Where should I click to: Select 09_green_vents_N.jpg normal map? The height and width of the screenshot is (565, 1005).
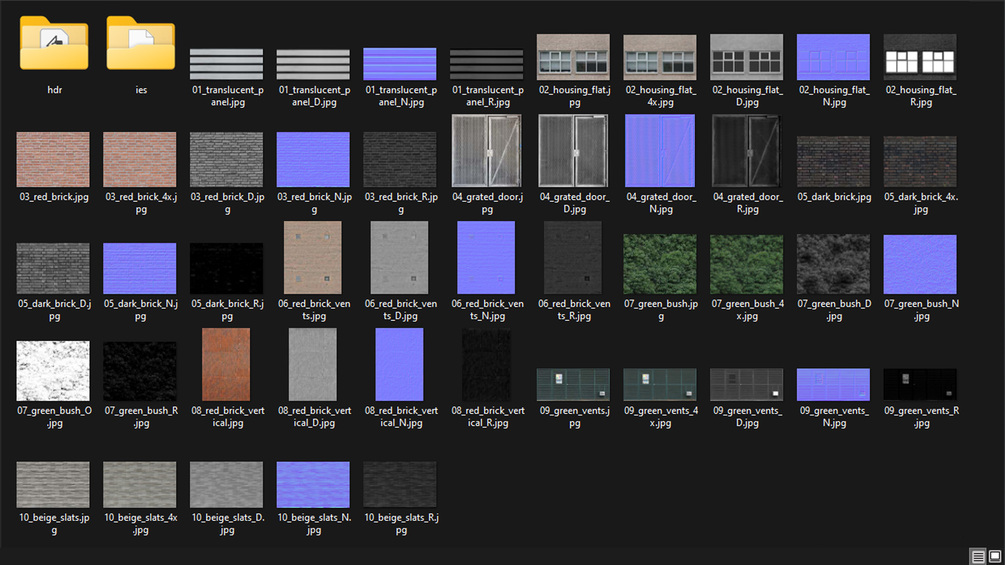[833, 384]
